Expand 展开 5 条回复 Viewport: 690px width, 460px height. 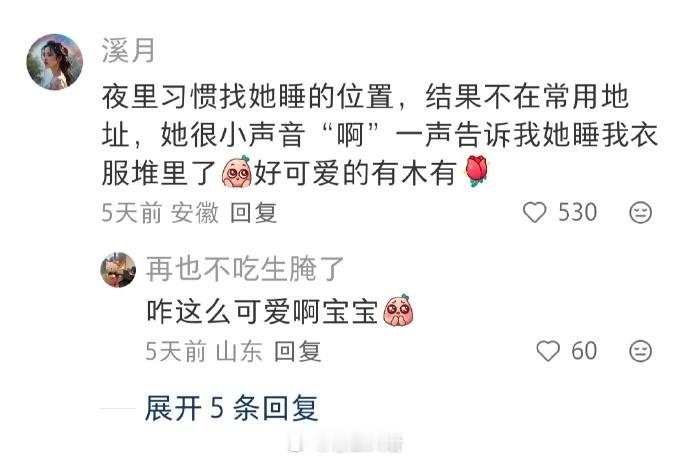pos(231,408)
